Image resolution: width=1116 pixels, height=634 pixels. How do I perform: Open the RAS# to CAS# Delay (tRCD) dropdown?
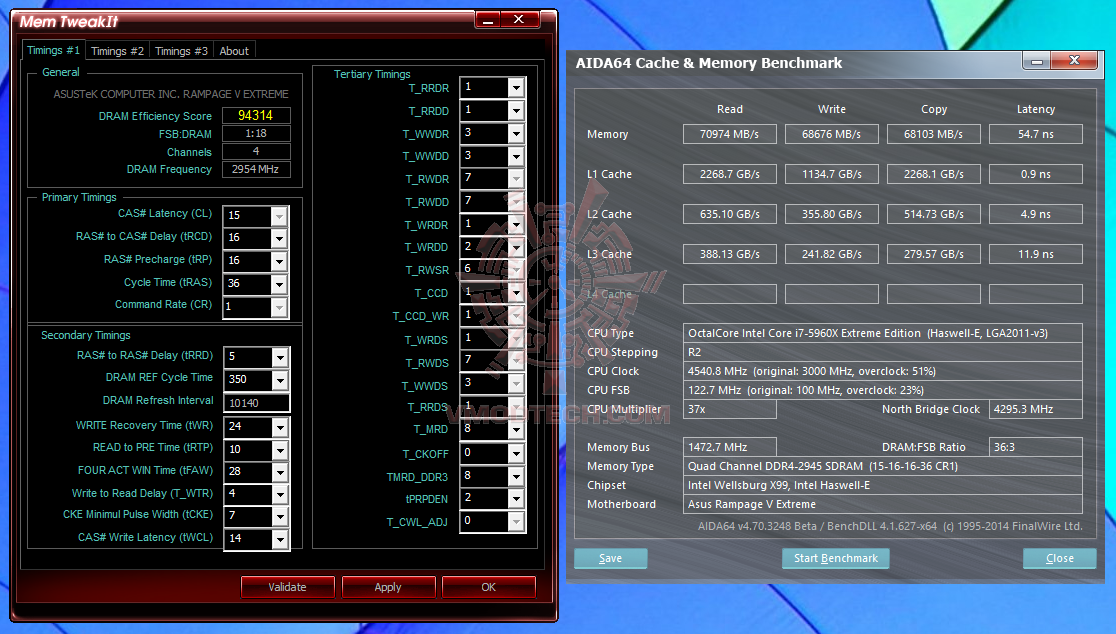pyautogui.click(x=279, y=238)
